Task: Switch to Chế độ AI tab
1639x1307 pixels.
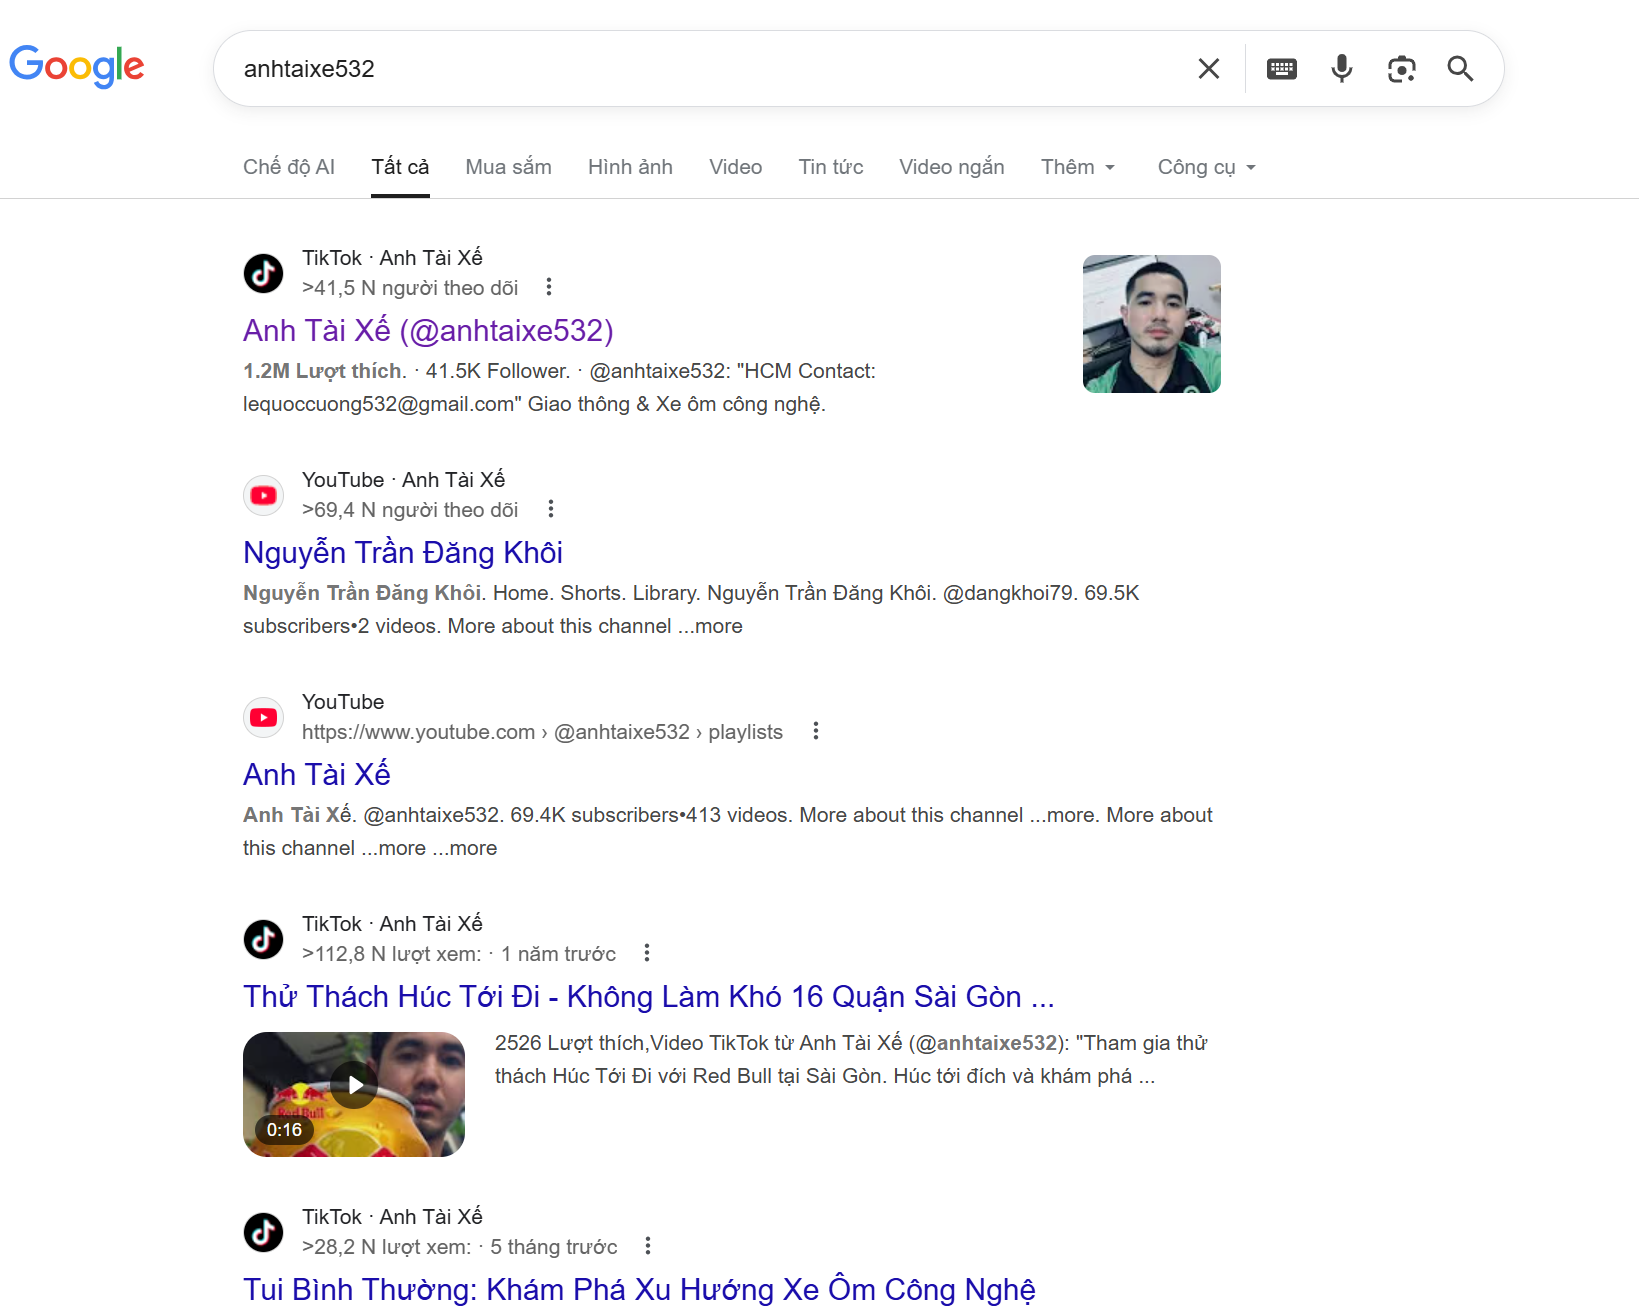Action: (x=289, y=167)
